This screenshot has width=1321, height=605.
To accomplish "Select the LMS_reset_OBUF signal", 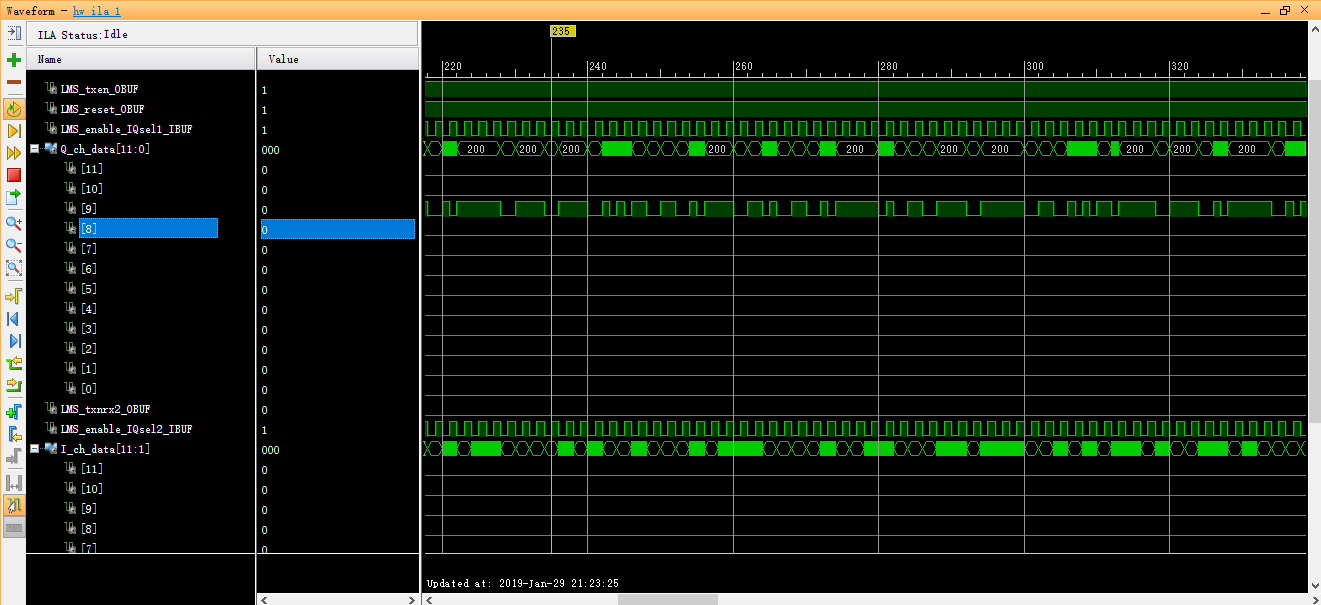I will coord(102,109).
